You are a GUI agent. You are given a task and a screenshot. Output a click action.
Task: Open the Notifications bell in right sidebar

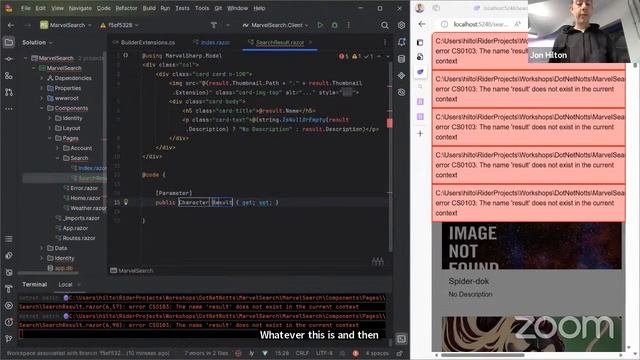point(401,42)
